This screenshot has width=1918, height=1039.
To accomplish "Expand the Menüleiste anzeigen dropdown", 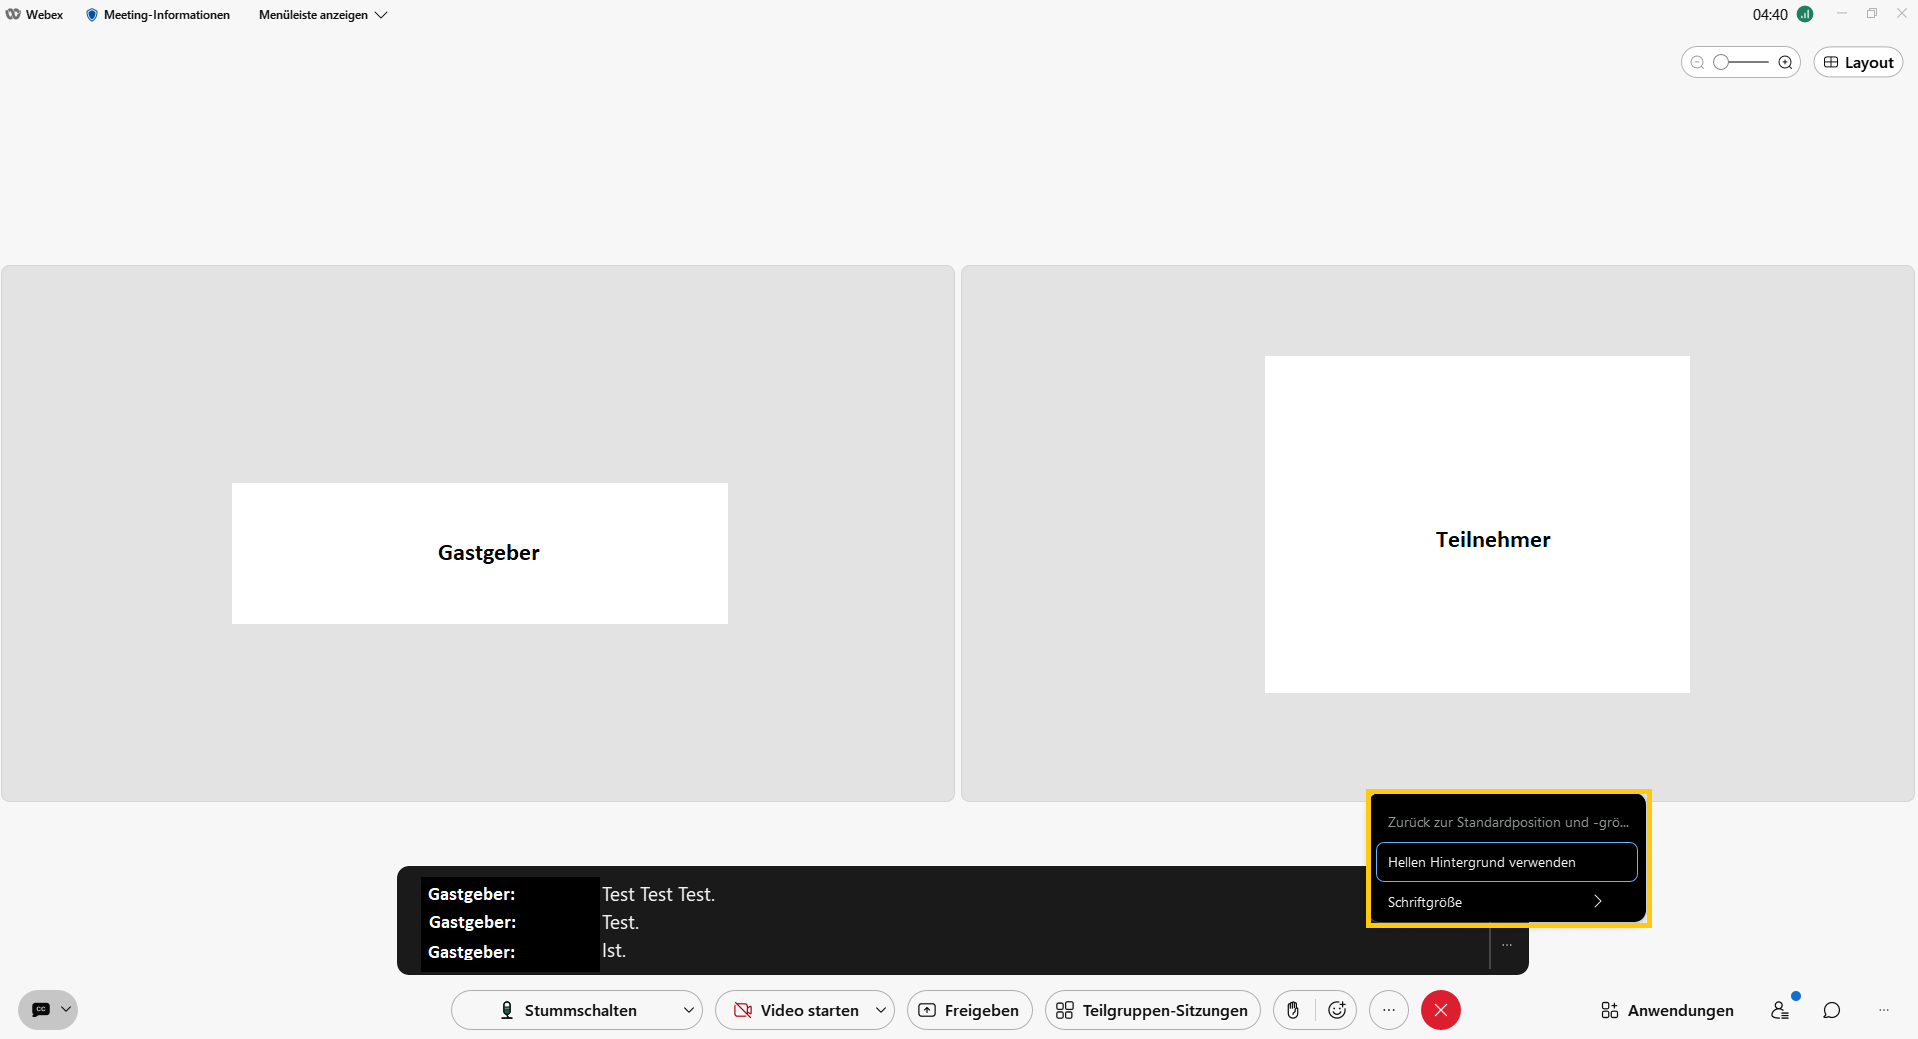I will (x=322, y=15).
